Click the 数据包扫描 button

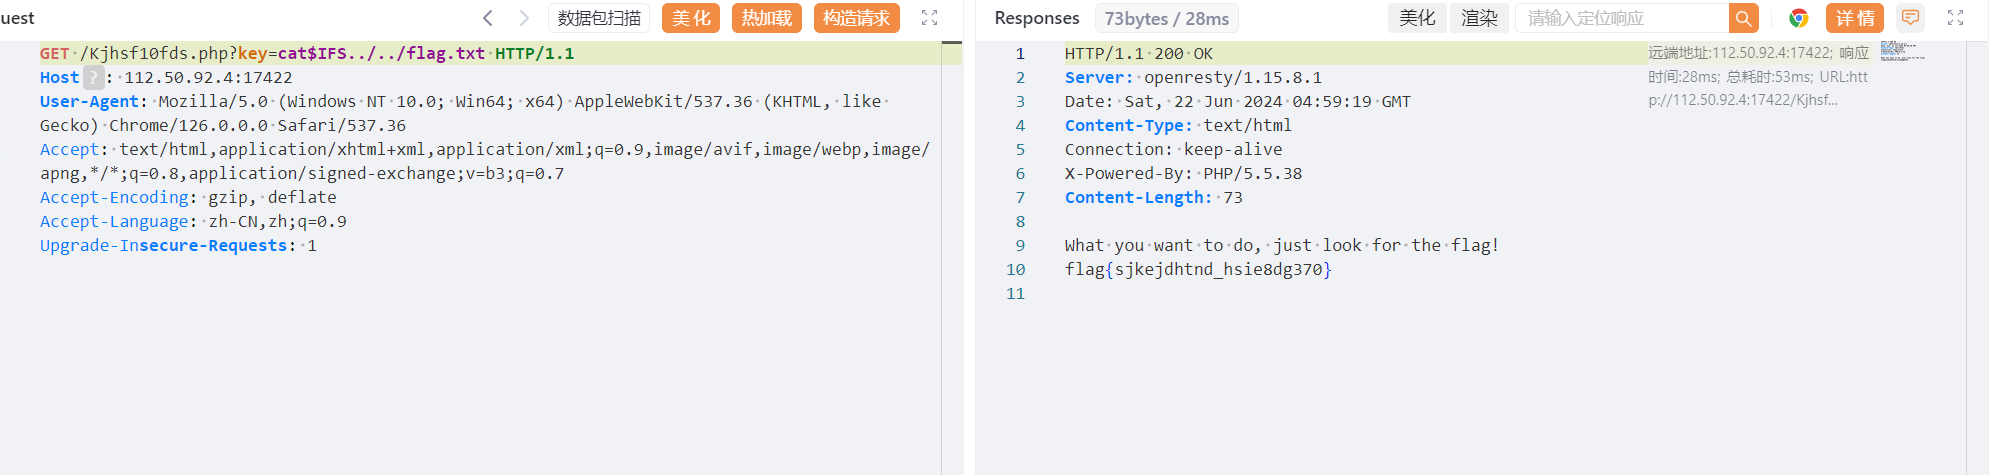pyautogui.click(x=599, y=18)
